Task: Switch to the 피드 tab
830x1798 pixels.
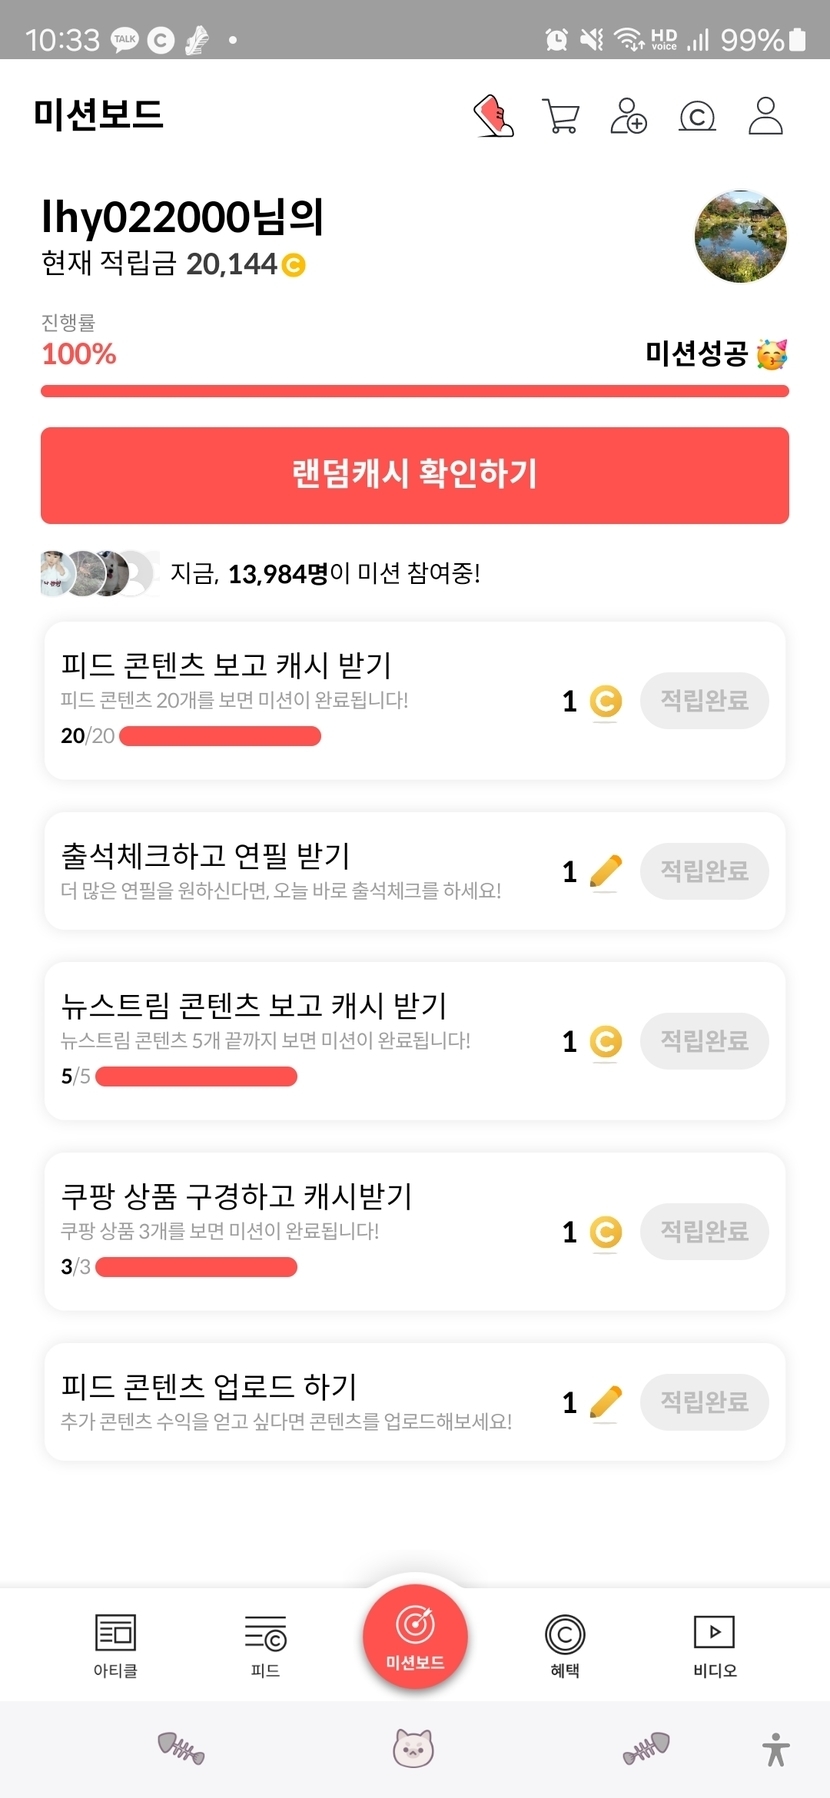Action: coord(265,1645)
